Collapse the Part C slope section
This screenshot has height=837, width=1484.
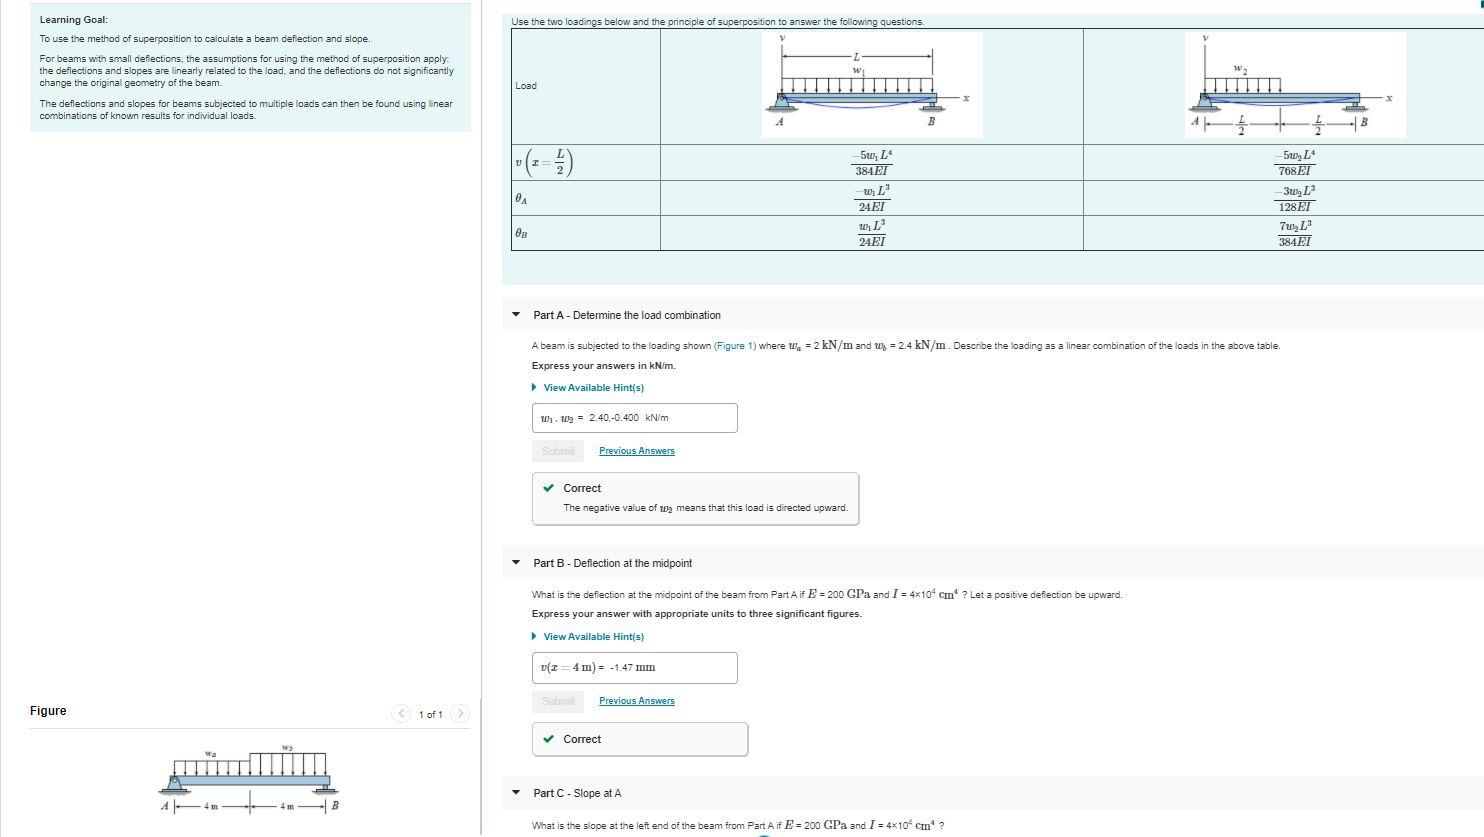[x=515, y=792]
